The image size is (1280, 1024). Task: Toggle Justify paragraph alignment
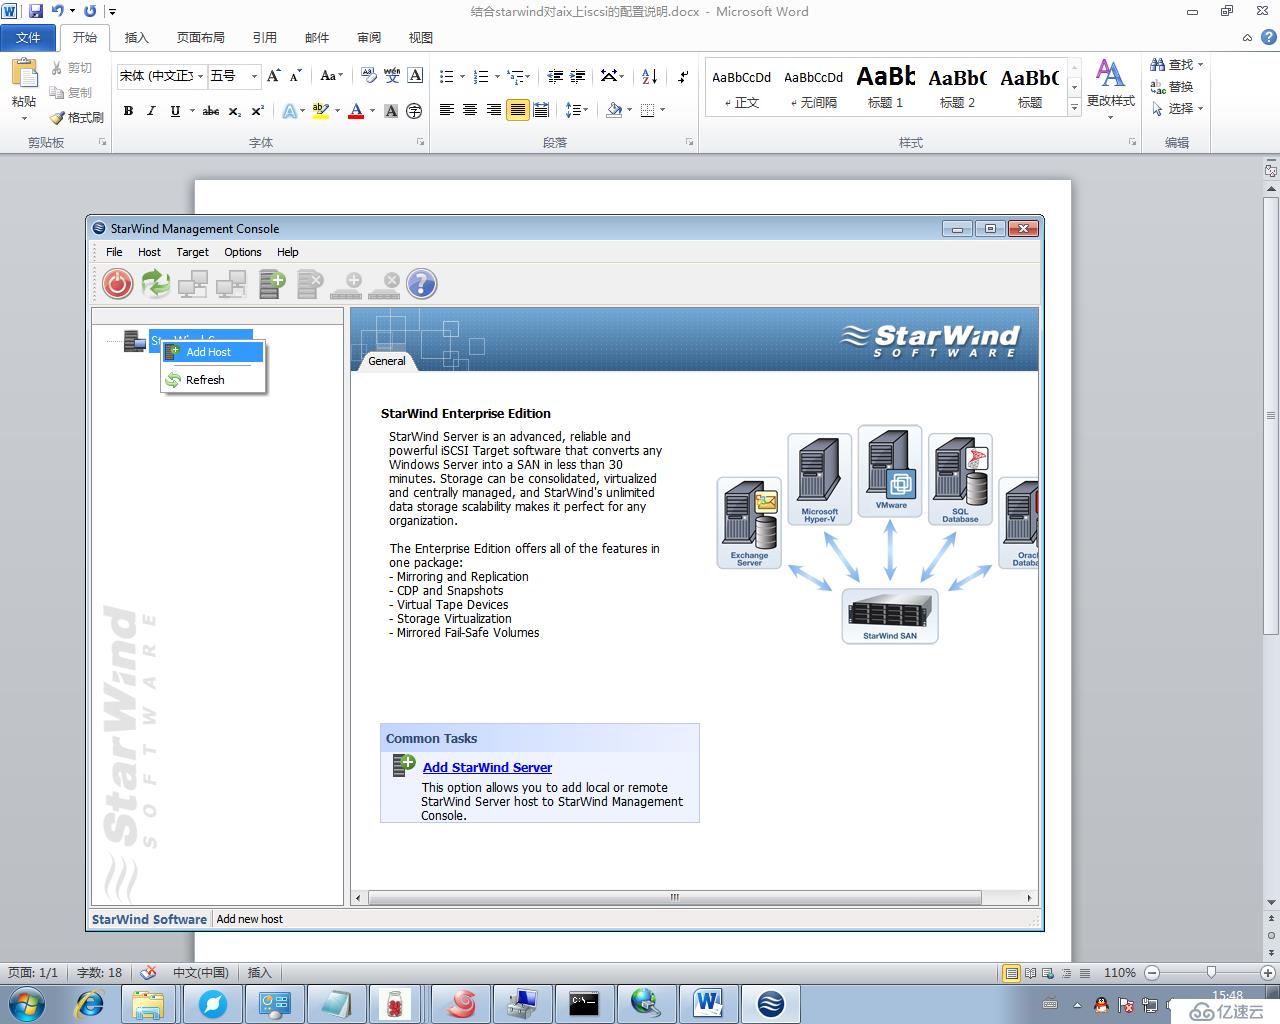point(517,110)
